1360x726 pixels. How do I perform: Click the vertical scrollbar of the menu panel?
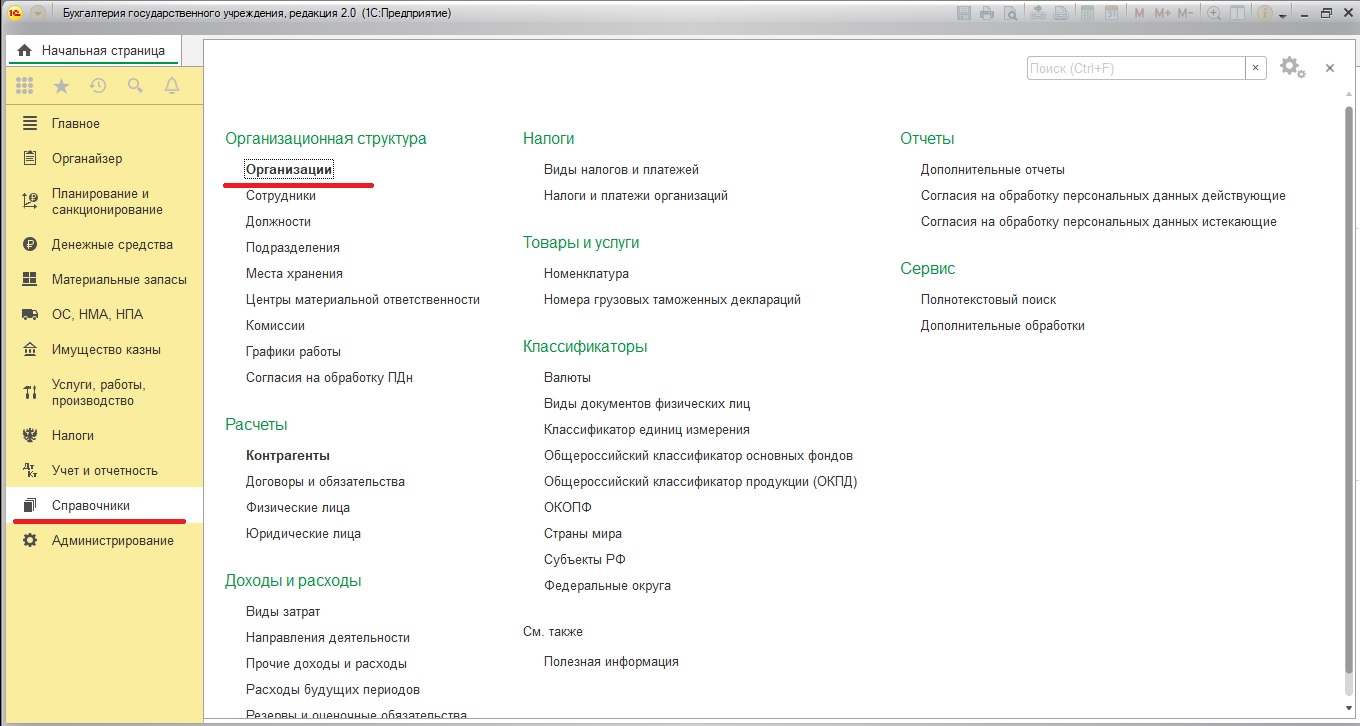(1349, 400)
